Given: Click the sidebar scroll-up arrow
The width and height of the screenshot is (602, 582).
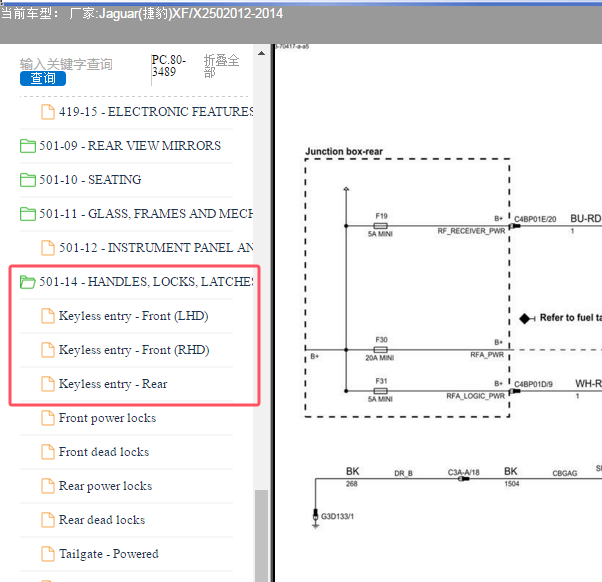Looking at the screenshot, I should 261,53.
